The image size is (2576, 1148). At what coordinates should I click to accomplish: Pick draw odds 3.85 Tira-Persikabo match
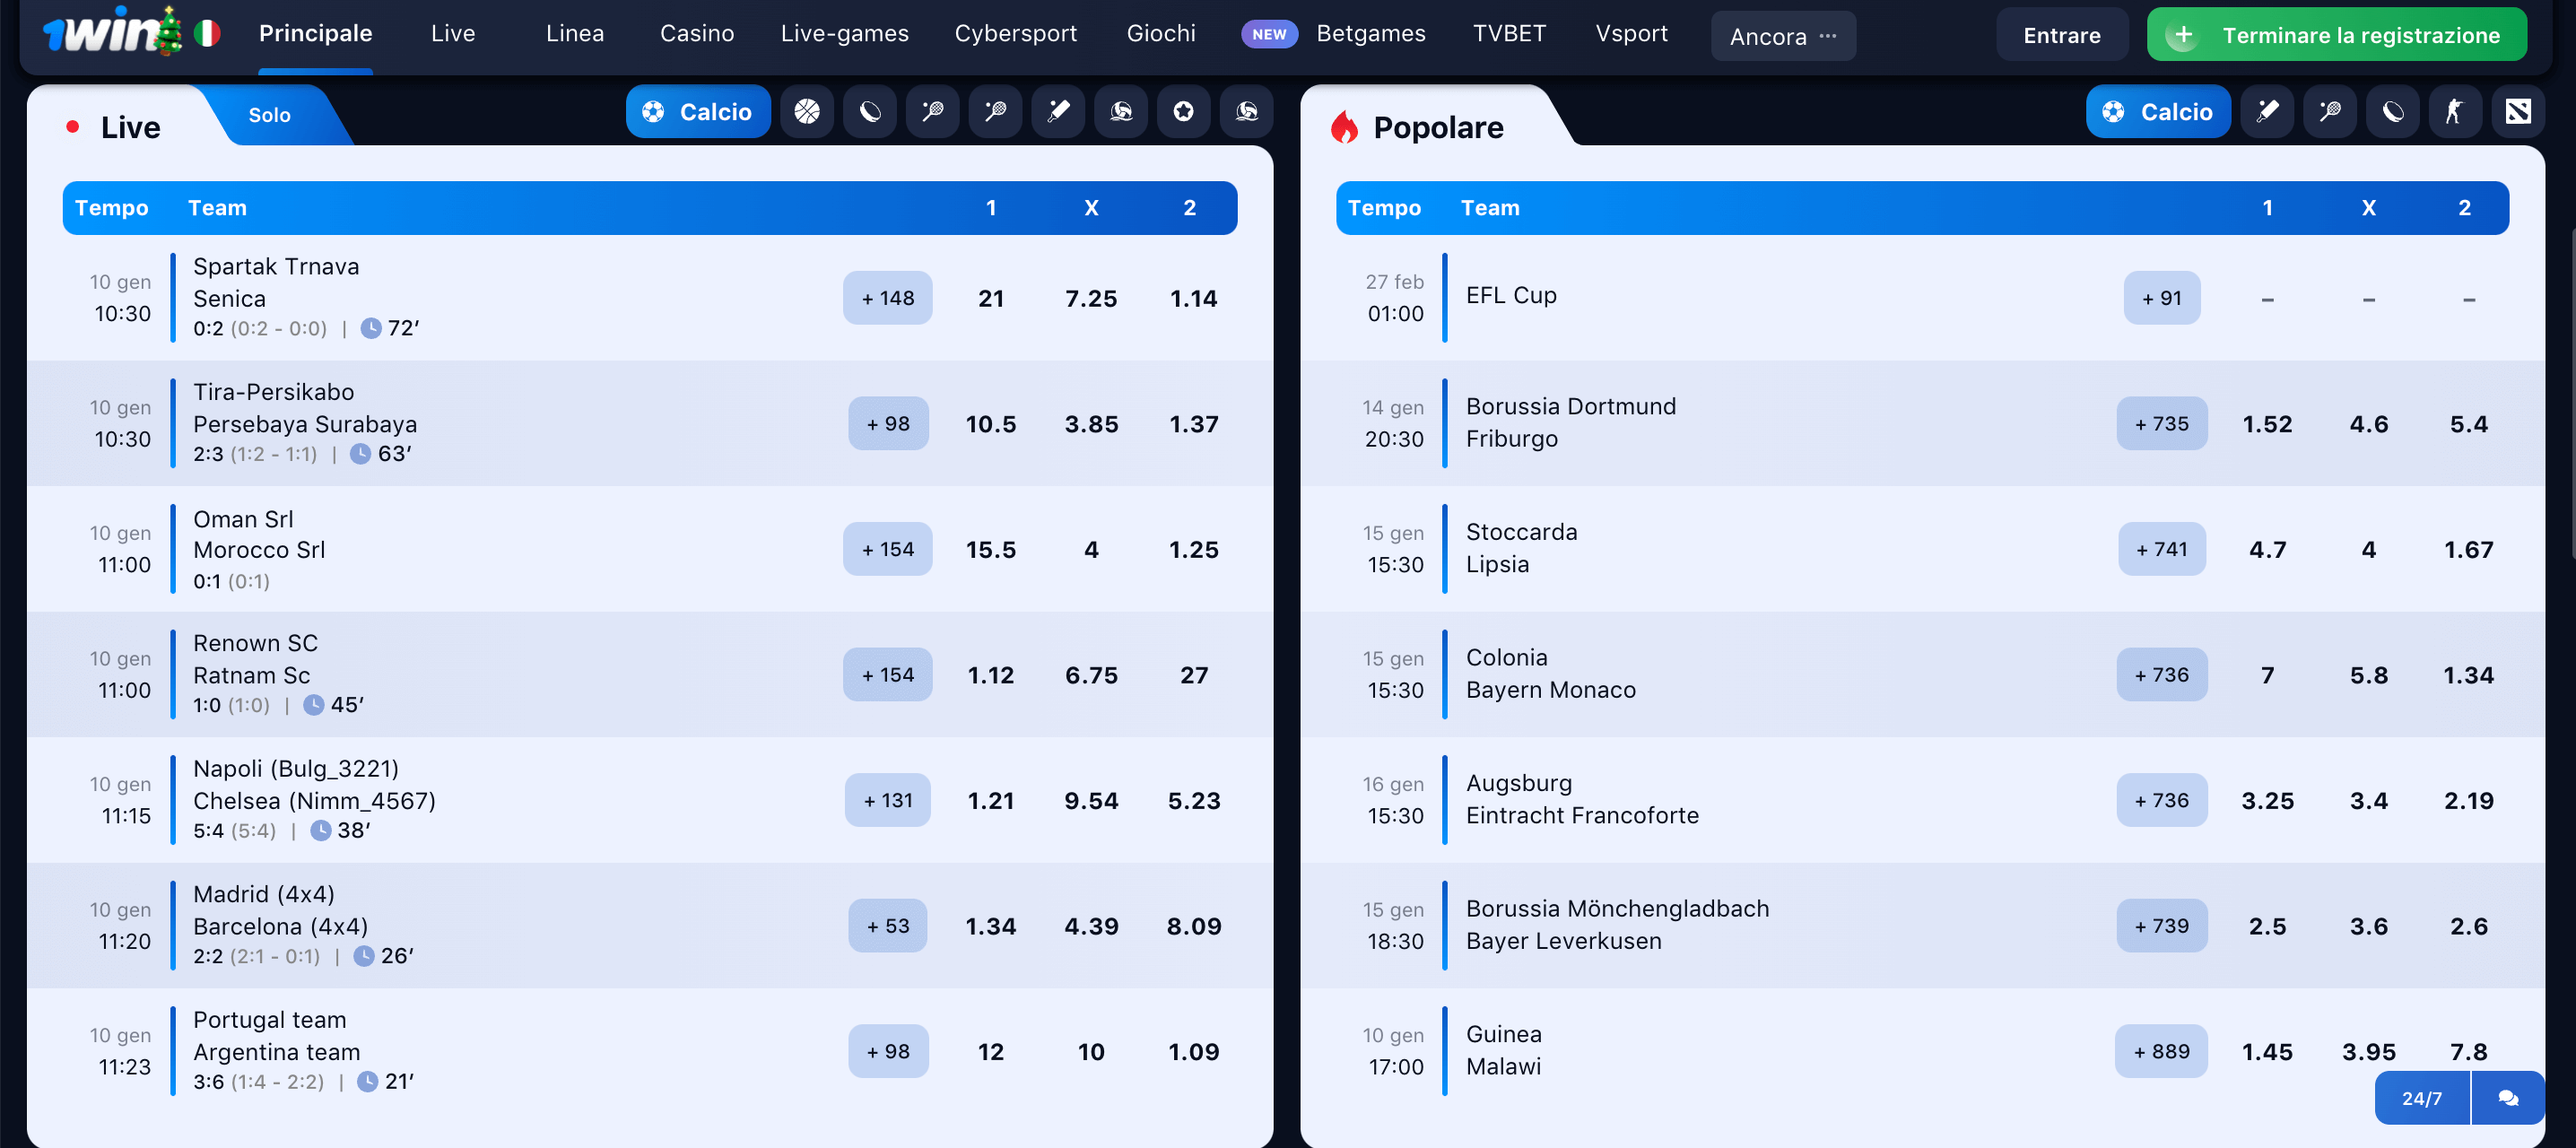click(1091, 424)
